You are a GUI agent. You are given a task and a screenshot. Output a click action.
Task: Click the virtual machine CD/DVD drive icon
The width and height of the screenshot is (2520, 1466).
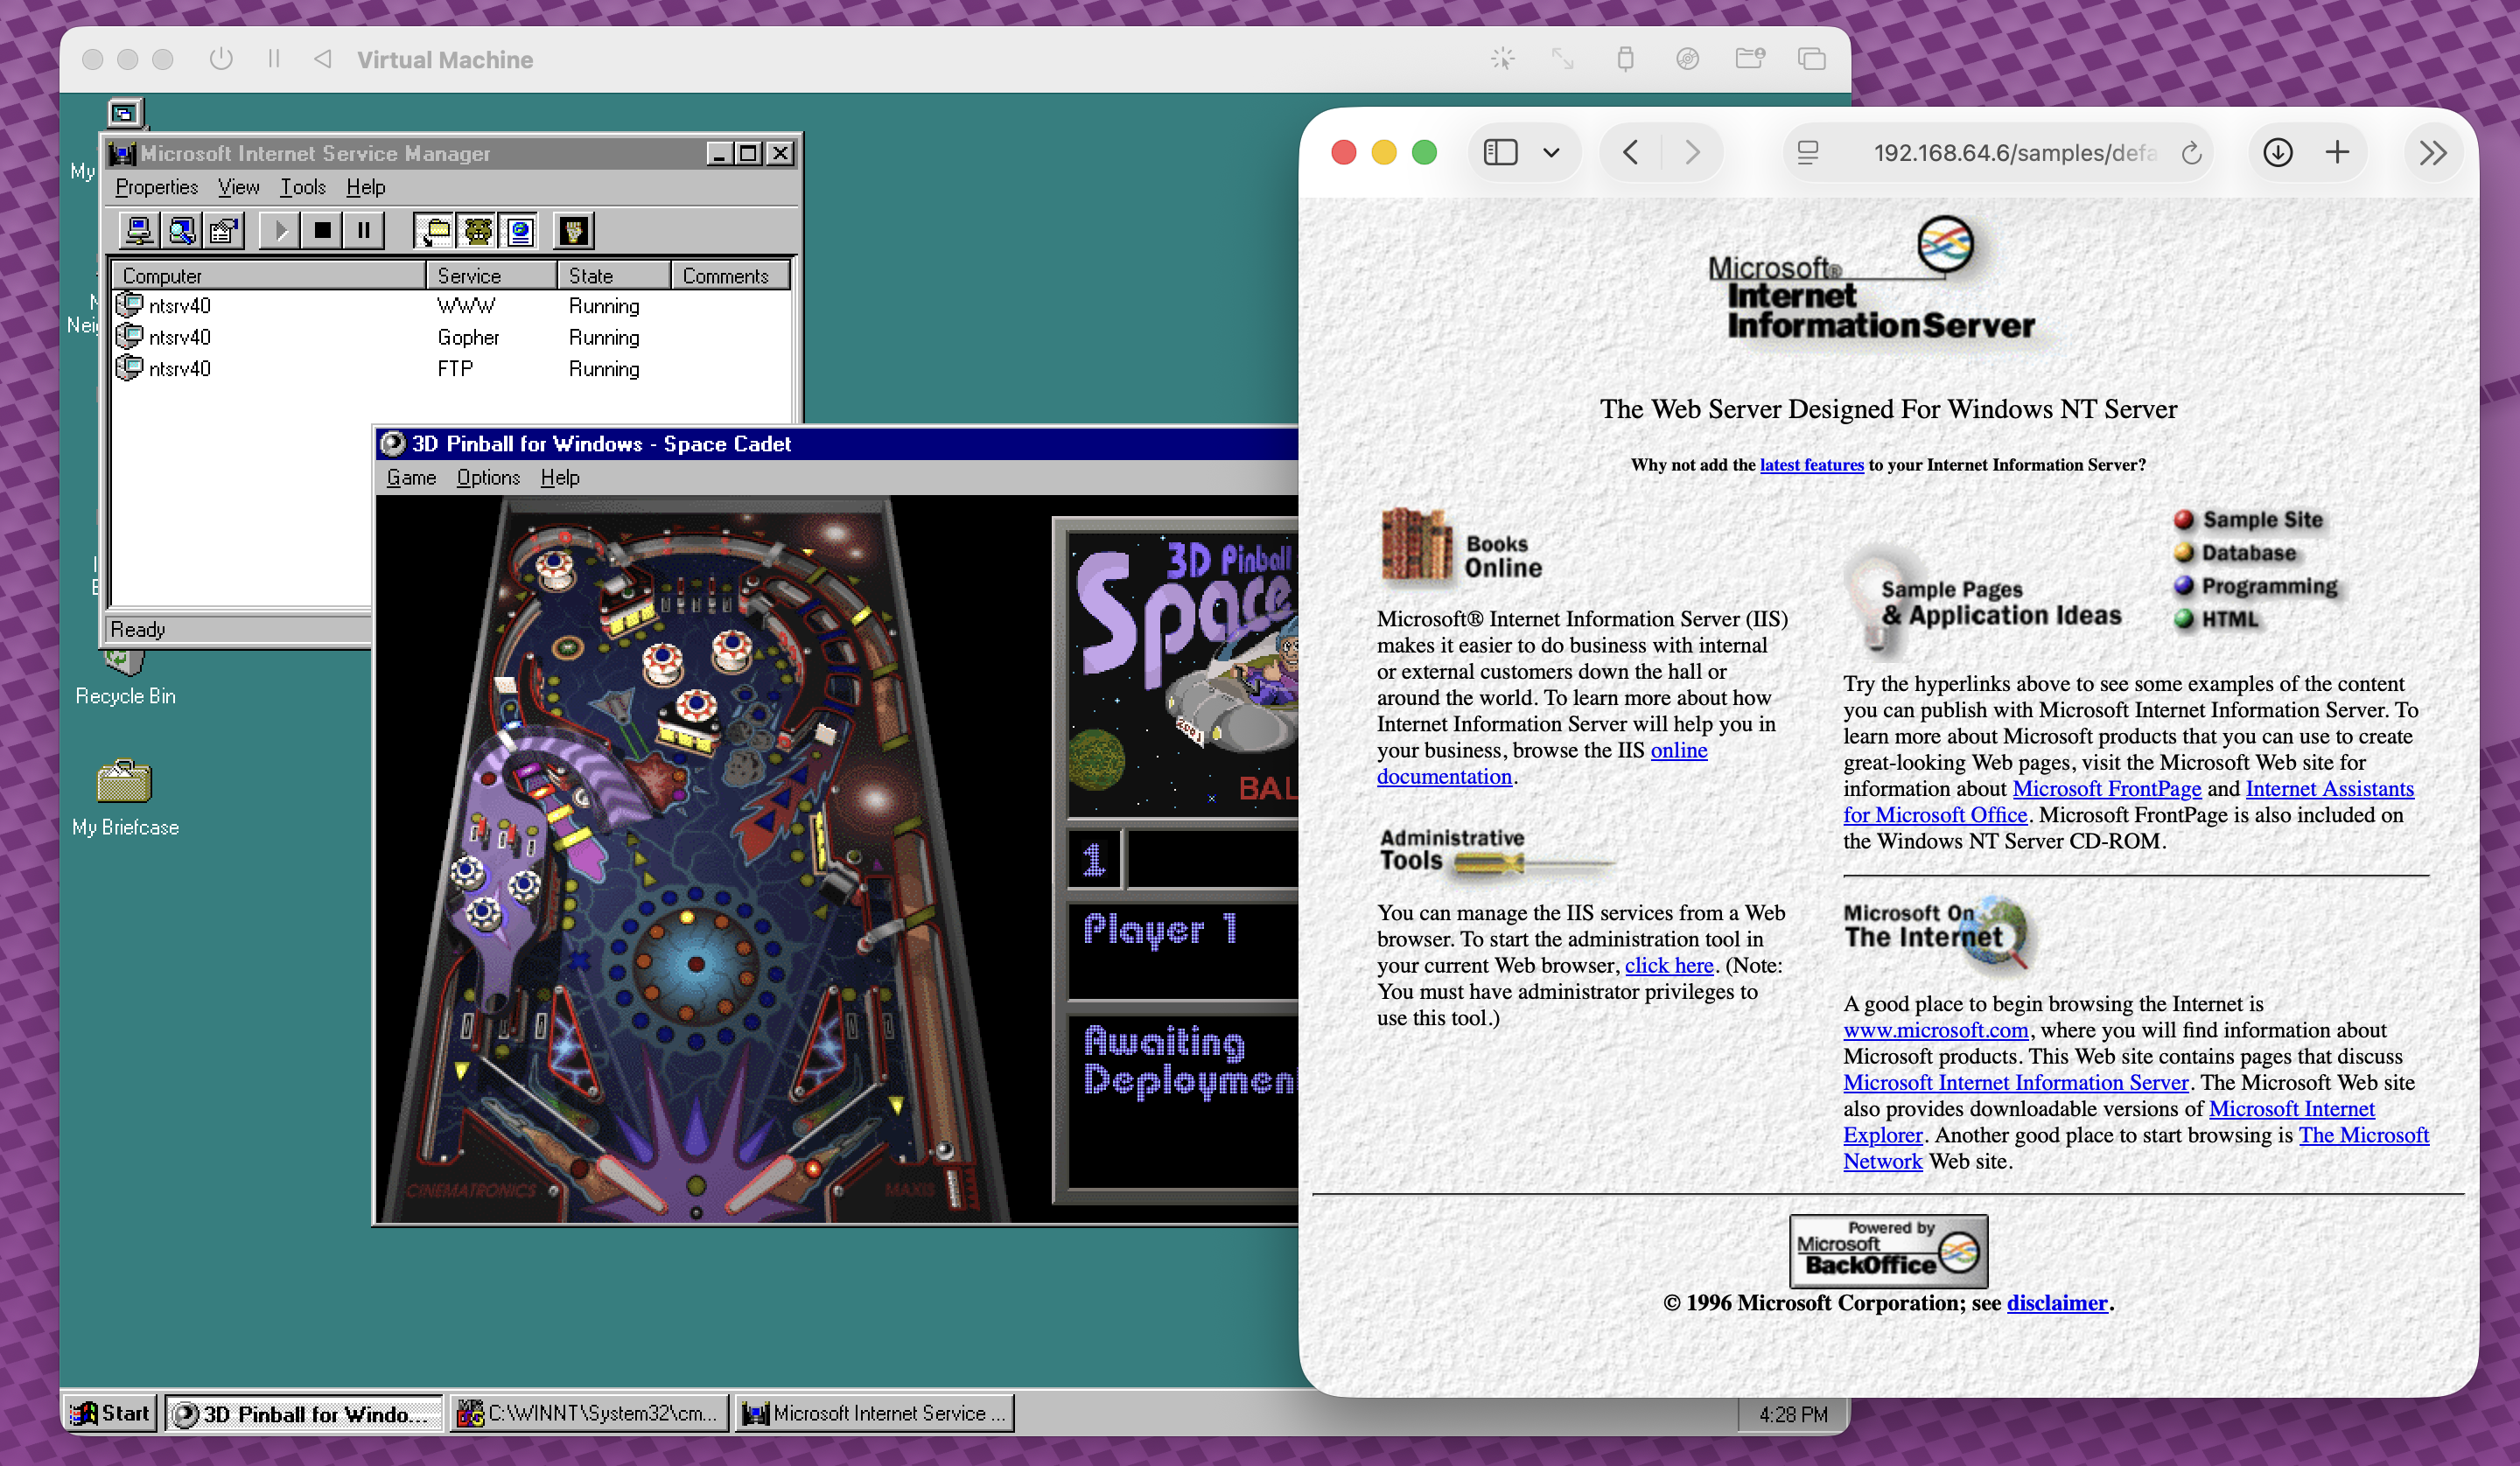(x=1687, y=59)
